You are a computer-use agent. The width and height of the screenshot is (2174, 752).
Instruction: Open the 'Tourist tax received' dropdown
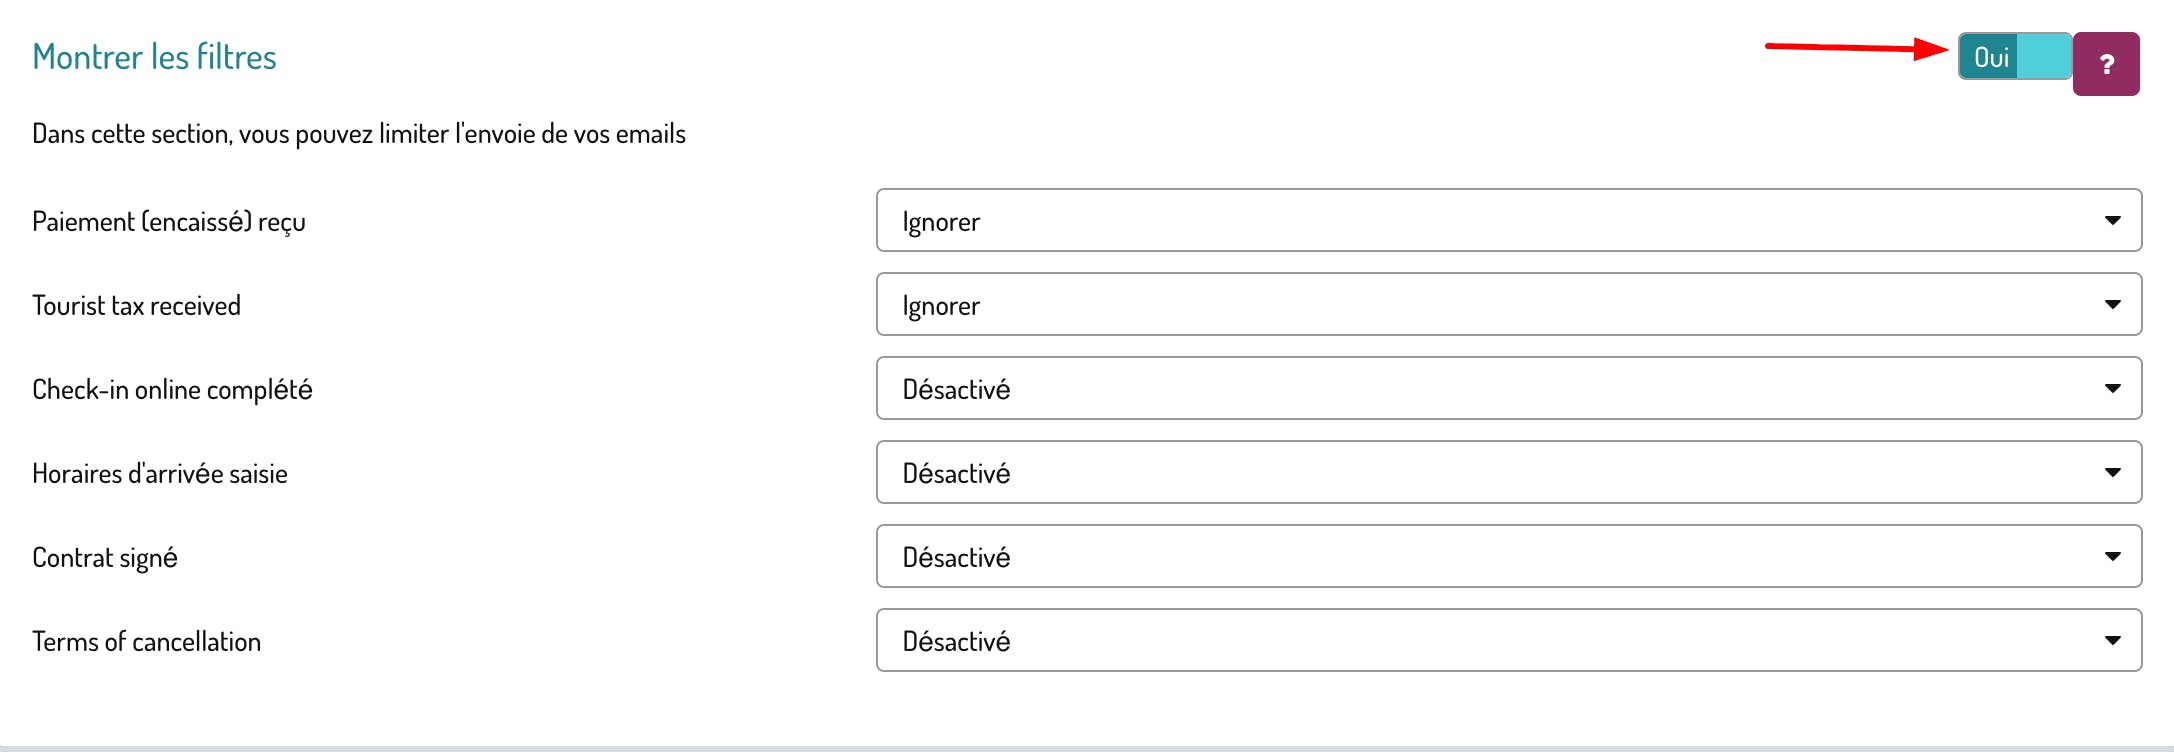1508,304
